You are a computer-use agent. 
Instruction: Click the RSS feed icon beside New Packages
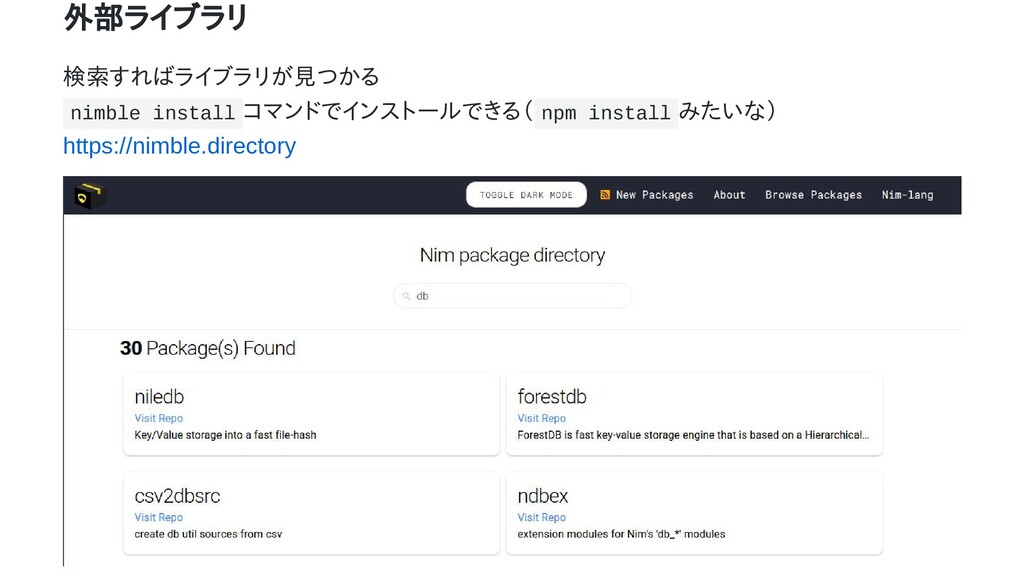tap(605, 195)
